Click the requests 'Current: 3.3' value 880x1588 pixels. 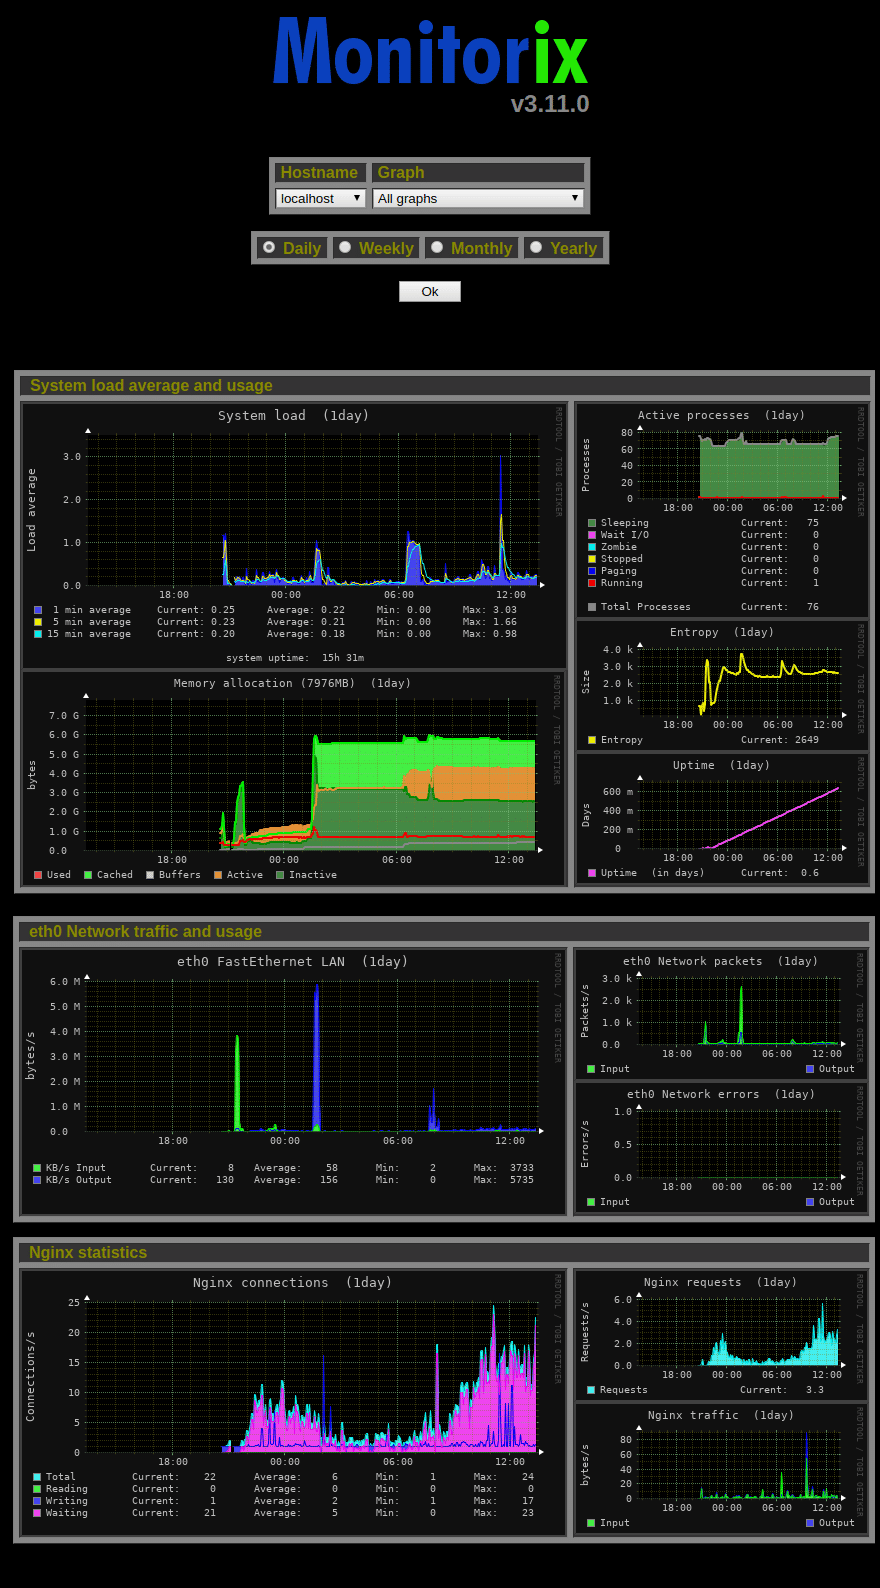point(782,1390)
